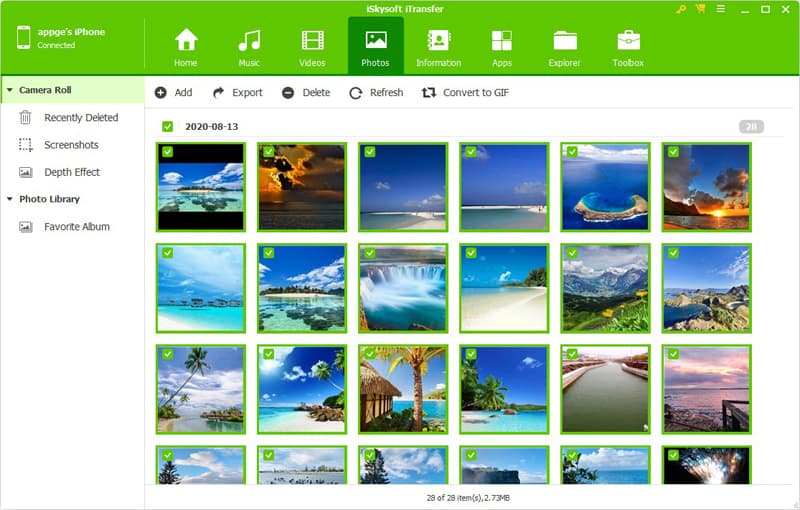Click the 28 item count badge
Screen dimensions: 800x510
751,126
